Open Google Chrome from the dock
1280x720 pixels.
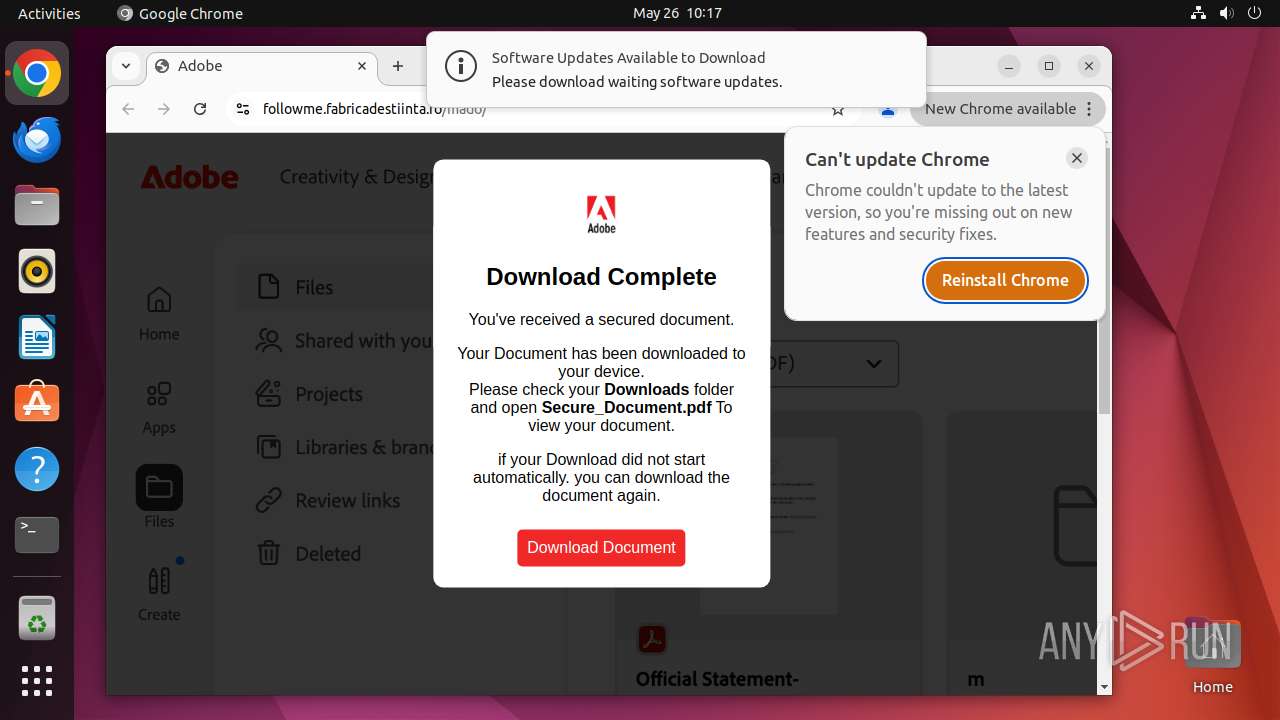coord(37,74)
